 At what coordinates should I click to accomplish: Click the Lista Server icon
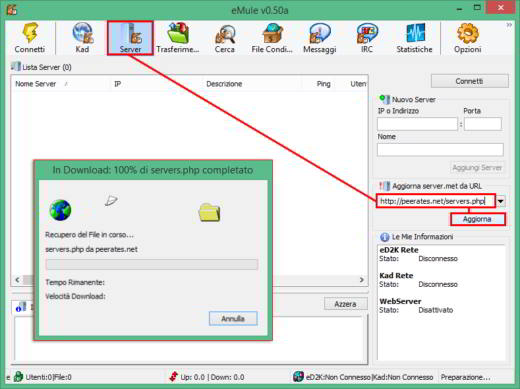coord(15,66)
